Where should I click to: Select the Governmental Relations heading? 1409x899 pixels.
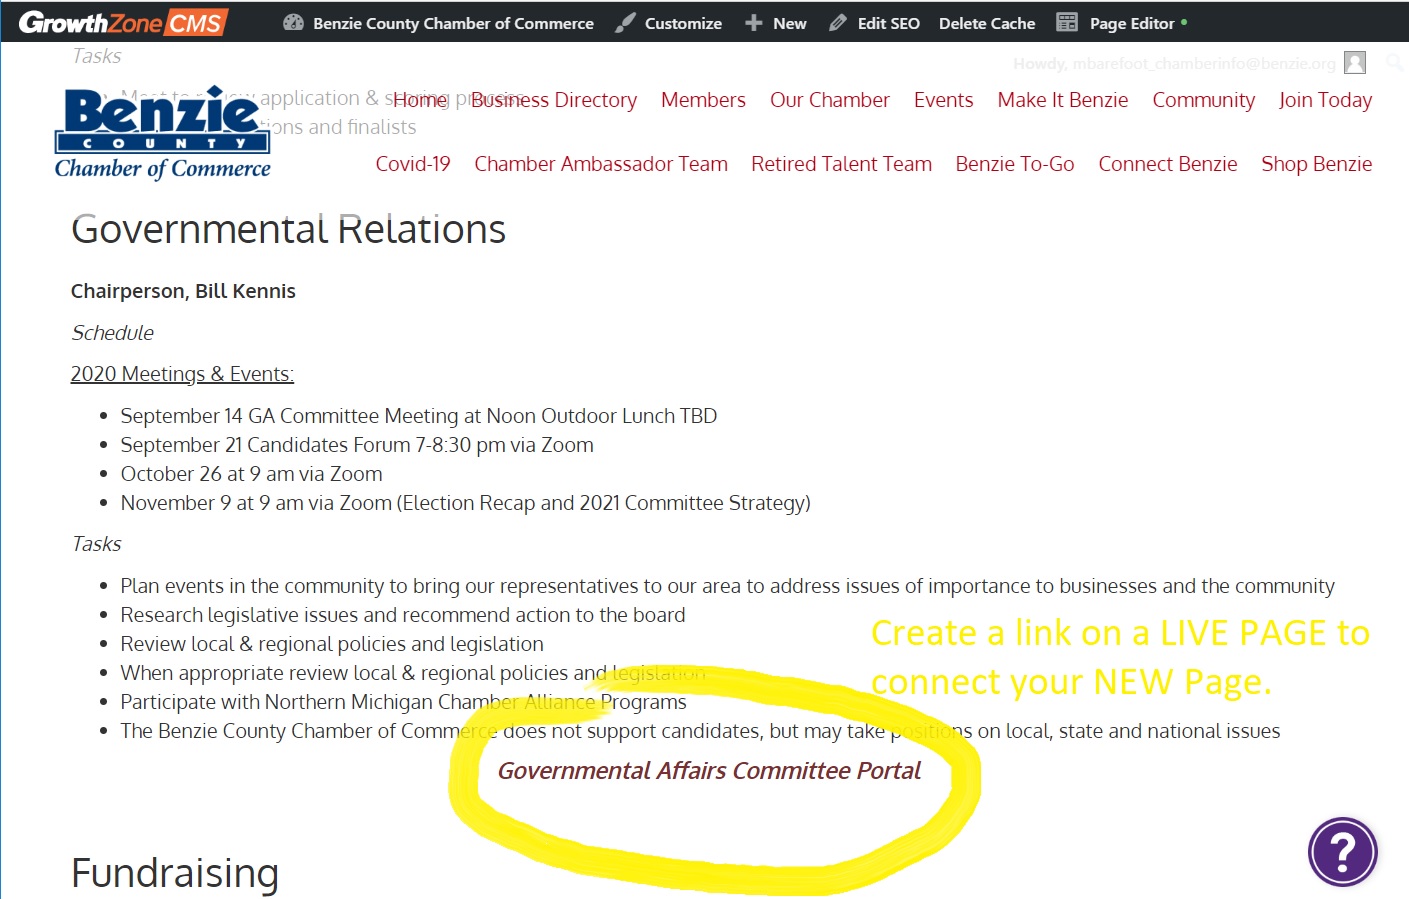coord(288,230)
